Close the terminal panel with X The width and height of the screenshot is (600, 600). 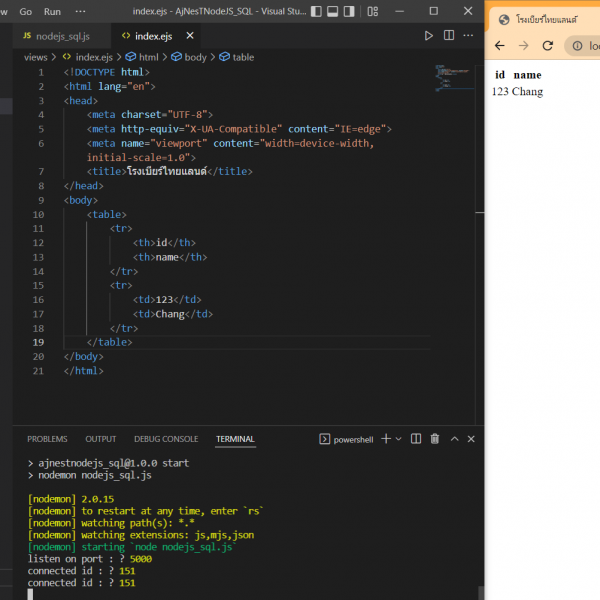471,439
